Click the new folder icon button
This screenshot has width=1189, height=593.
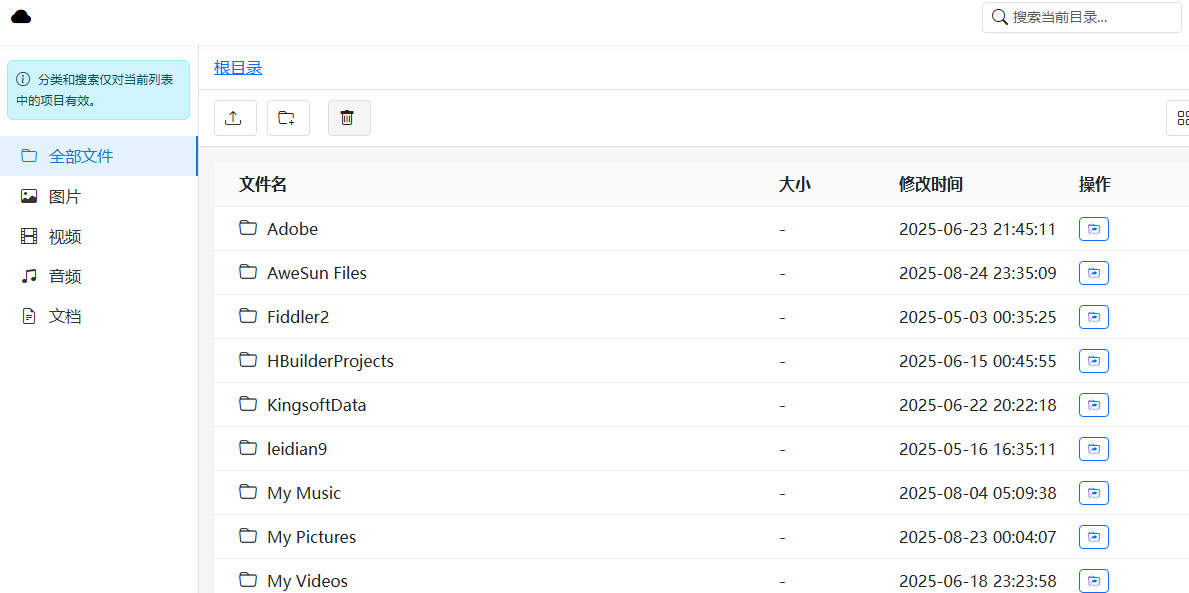(287, 118)
